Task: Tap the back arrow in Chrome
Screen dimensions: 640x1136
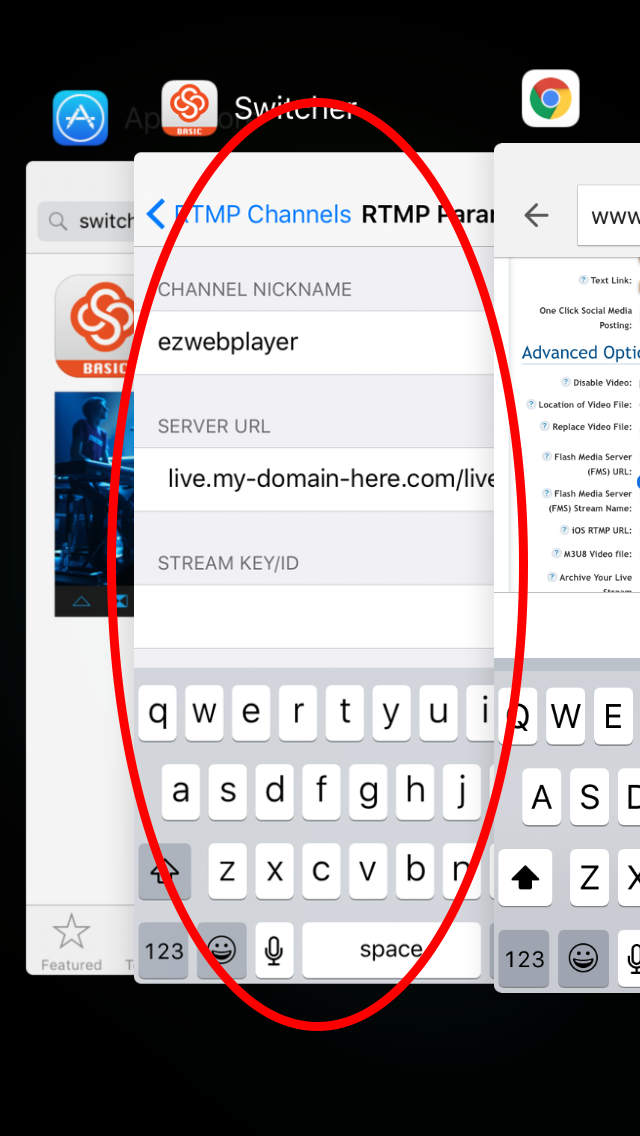Action: click(536, 215)
